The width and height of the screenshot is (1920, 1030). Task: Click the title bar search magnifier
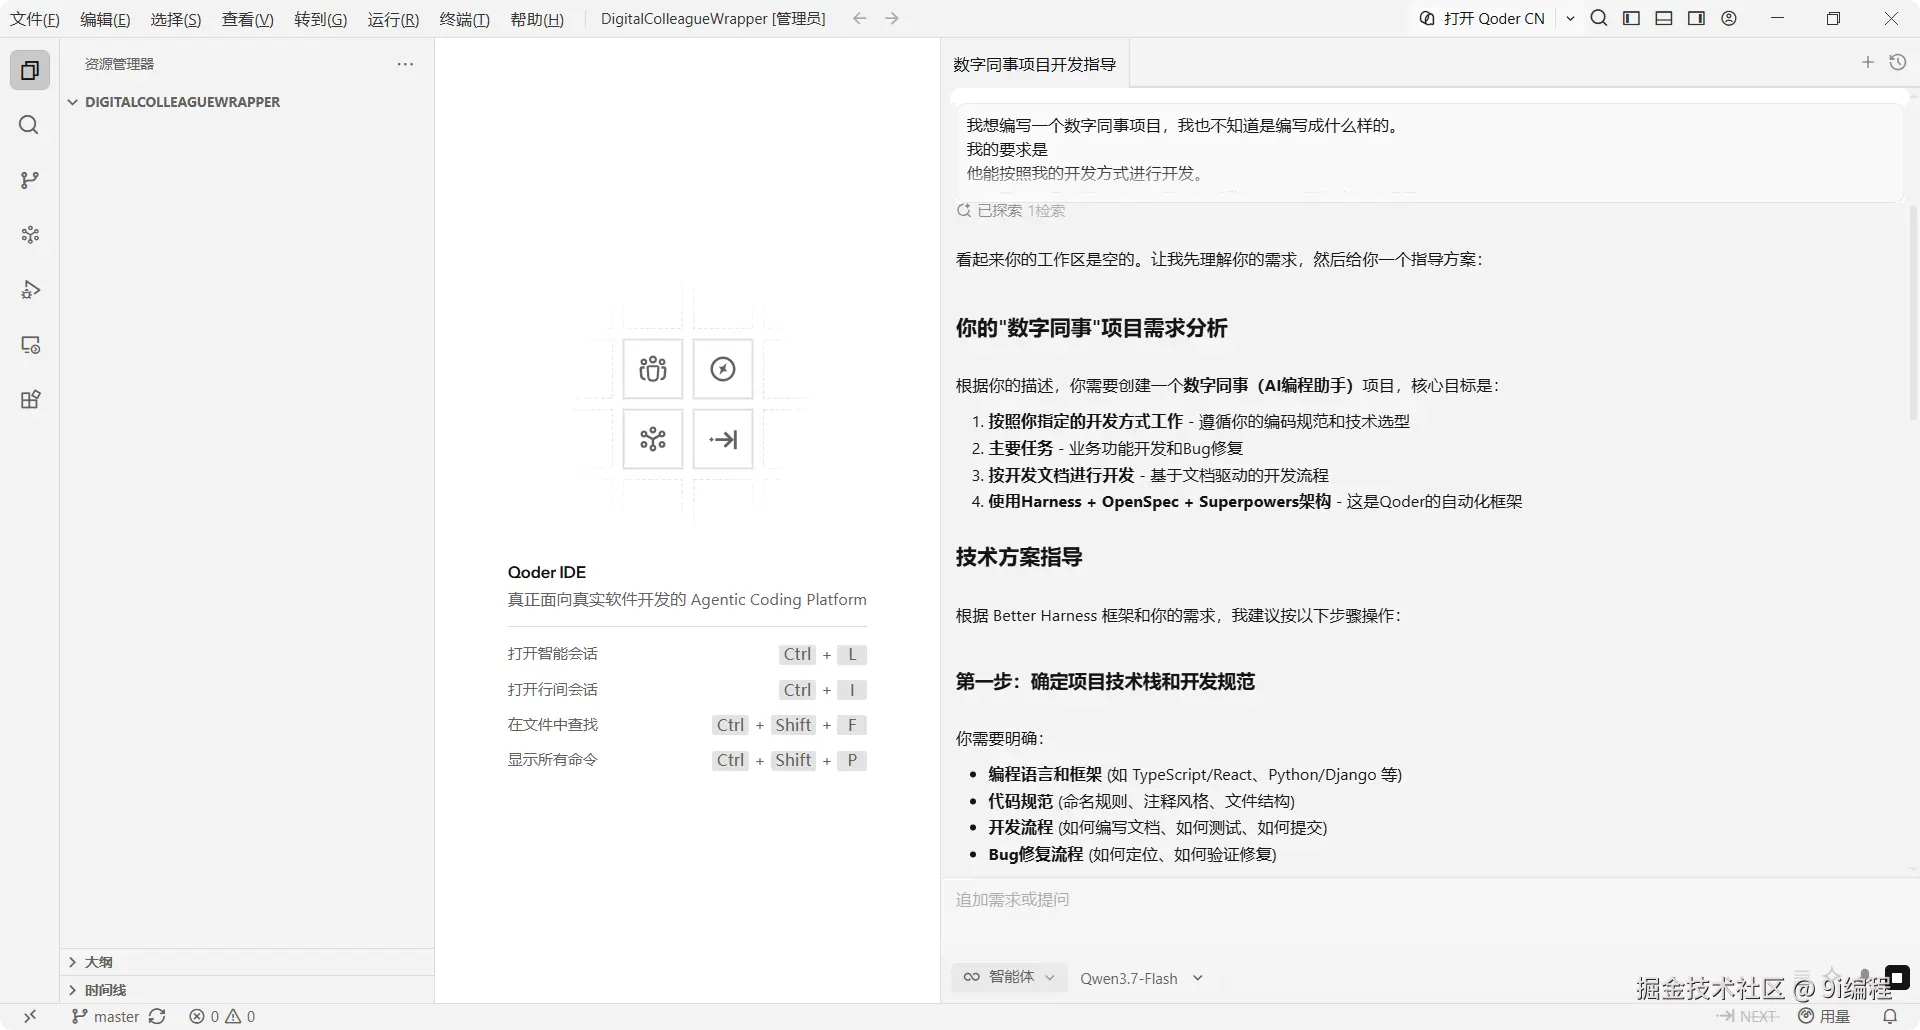pyautogui.click(x=1599, y=18)
